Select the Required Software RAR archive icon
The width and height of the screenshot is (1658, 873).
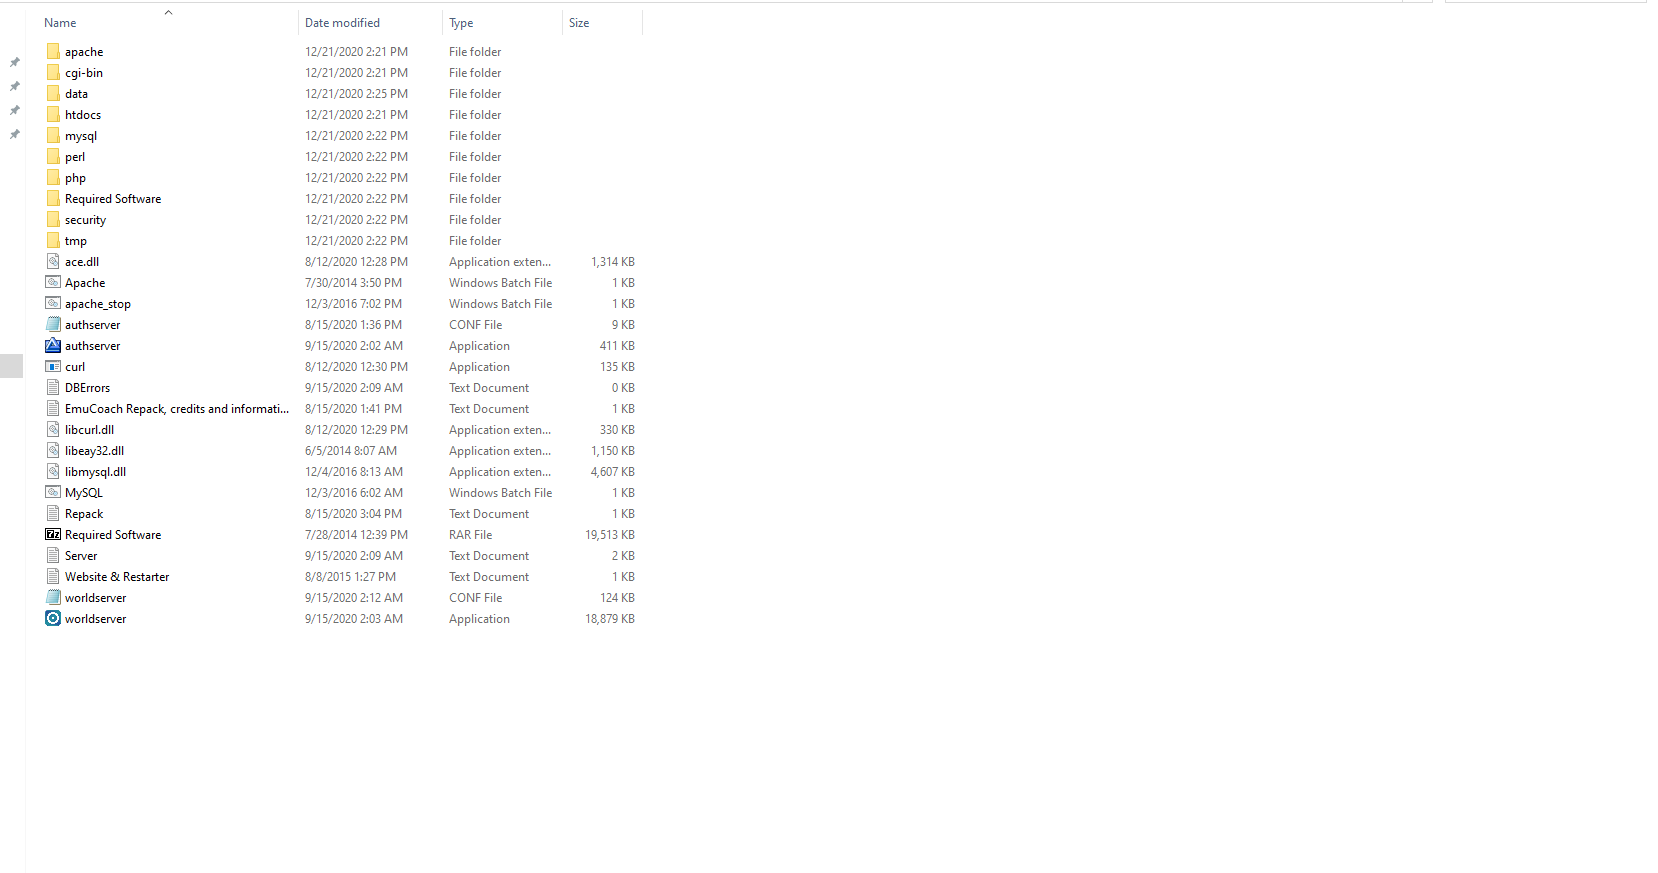(x=53, y=534)
